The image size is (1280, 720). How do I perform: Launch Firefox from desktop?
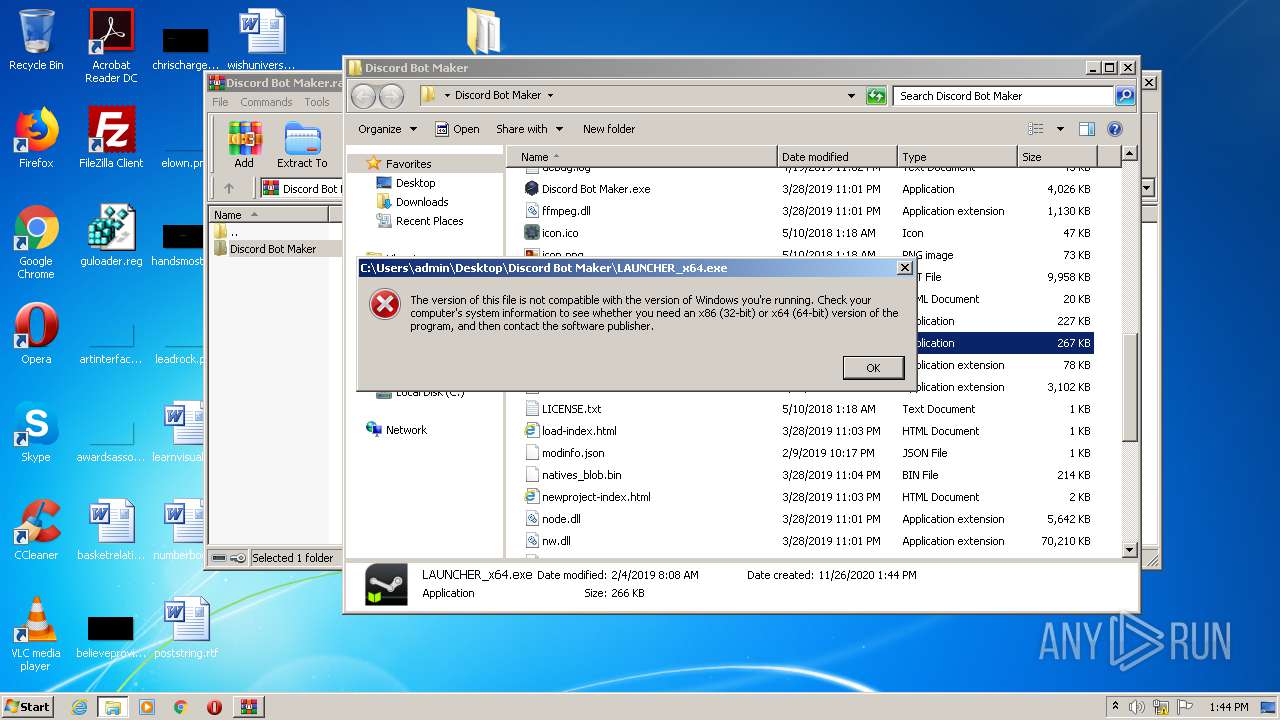tap(36, 138)
